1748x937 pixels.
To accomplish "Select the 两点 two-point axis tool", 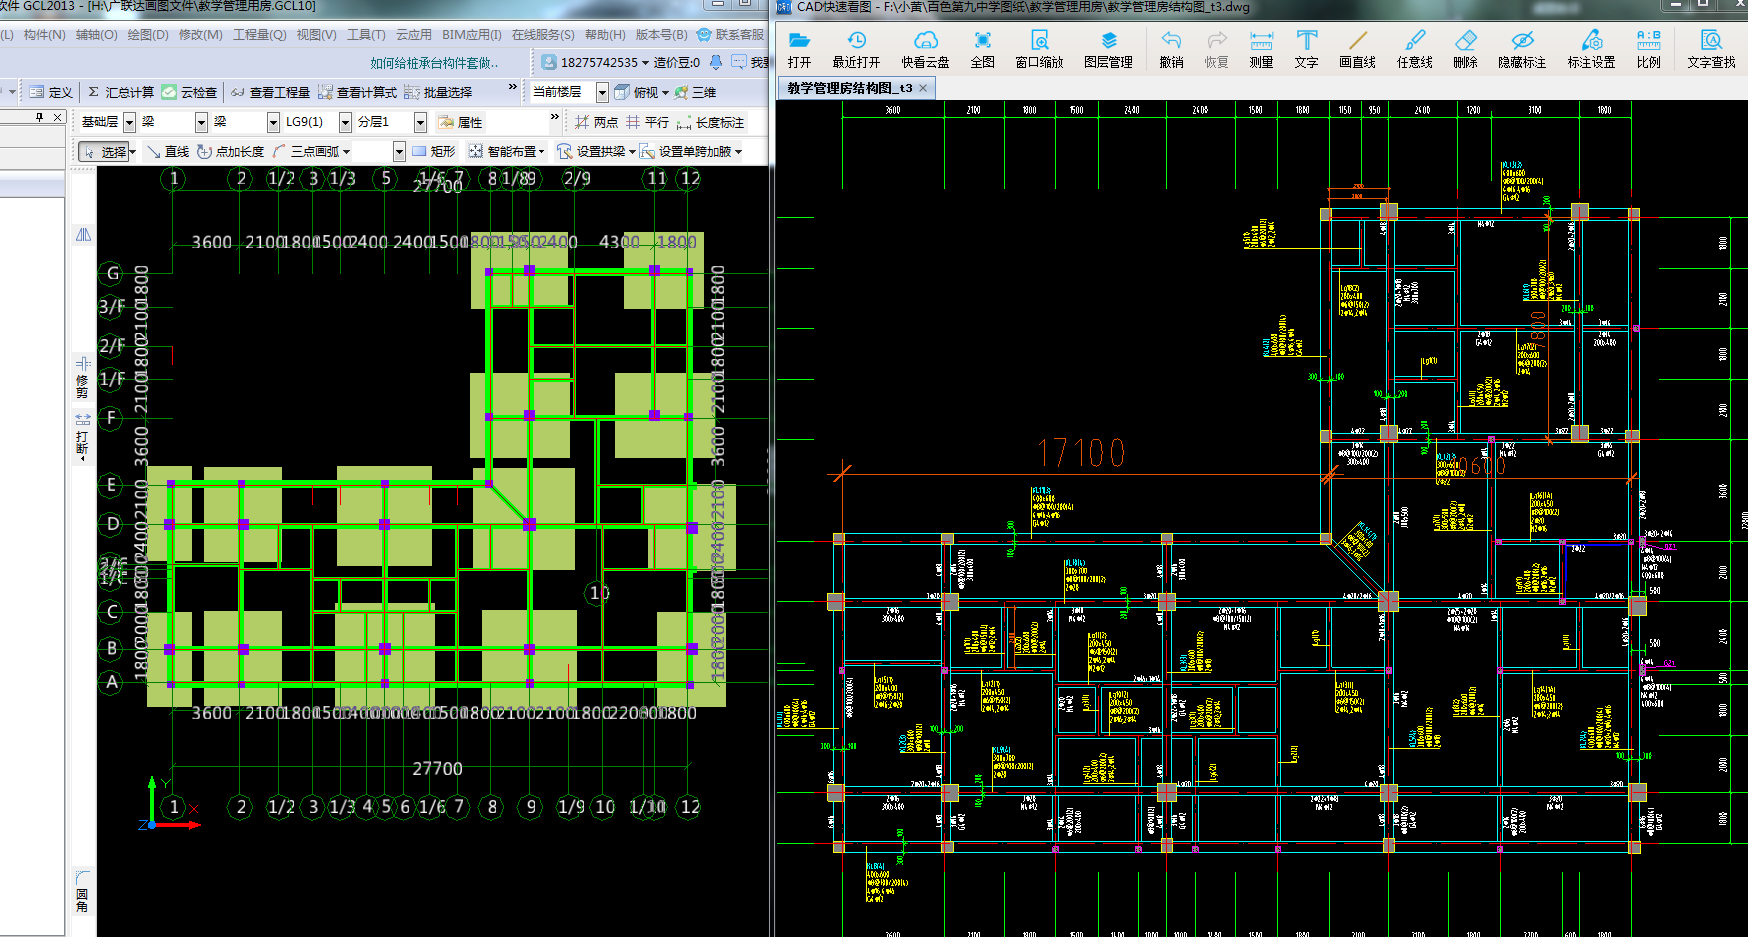I will 596,122.
